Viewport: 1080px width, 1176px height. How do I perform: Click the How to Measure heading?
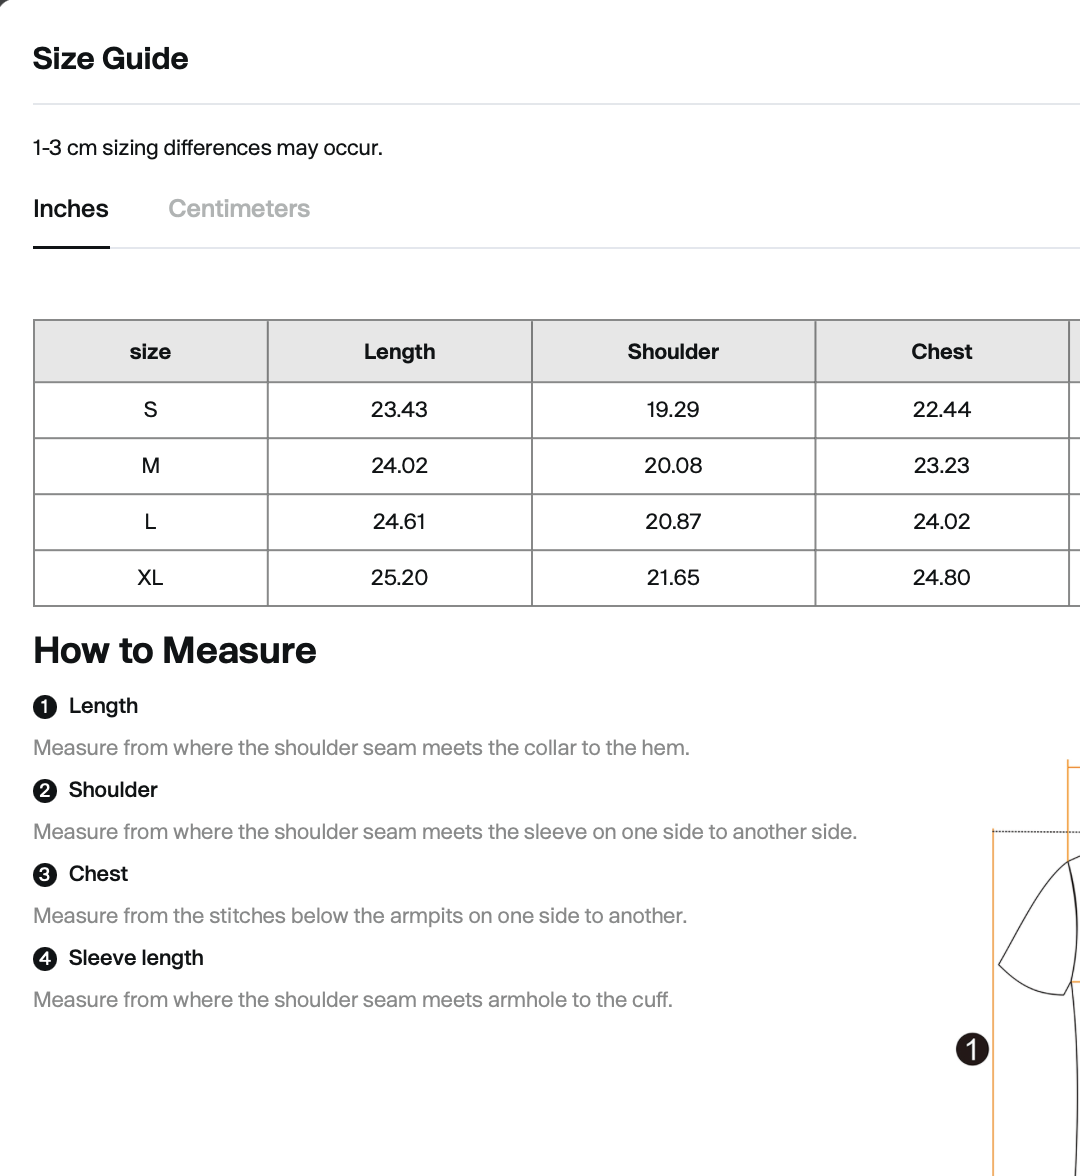point(175,650)
